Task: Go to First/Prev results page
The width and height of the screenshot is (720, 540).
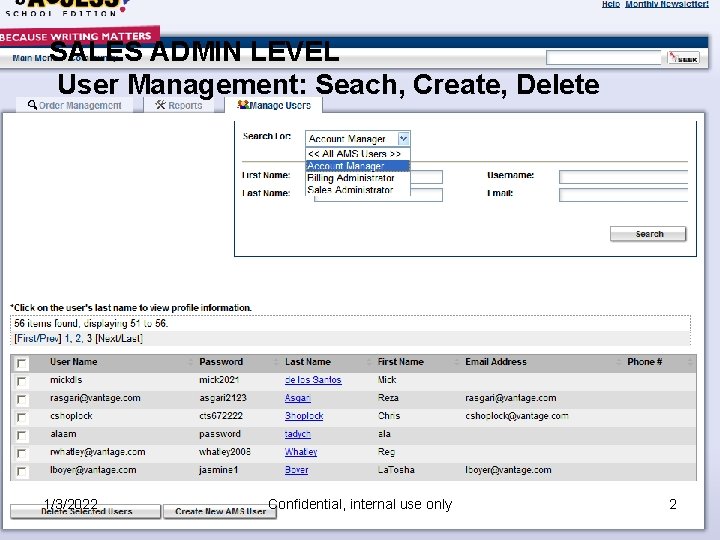Action: click(x=38, y=338)
